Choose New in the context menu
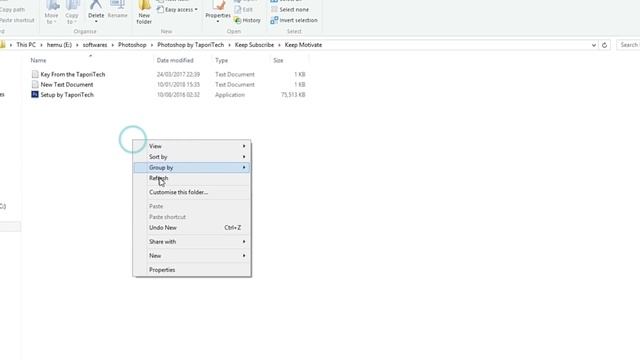Viewport: 640px width, 360px height. 192,256
